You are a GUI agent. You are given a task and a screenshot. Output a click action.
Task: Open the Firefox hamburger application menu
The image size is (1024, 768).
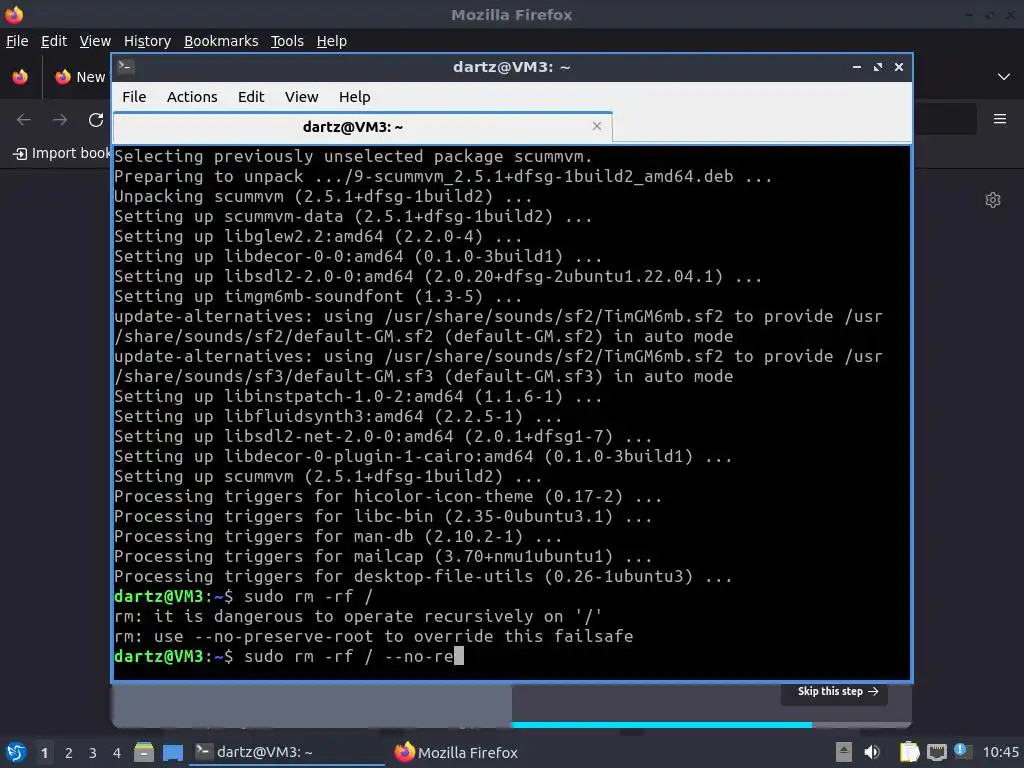[x=1000, y=119]
